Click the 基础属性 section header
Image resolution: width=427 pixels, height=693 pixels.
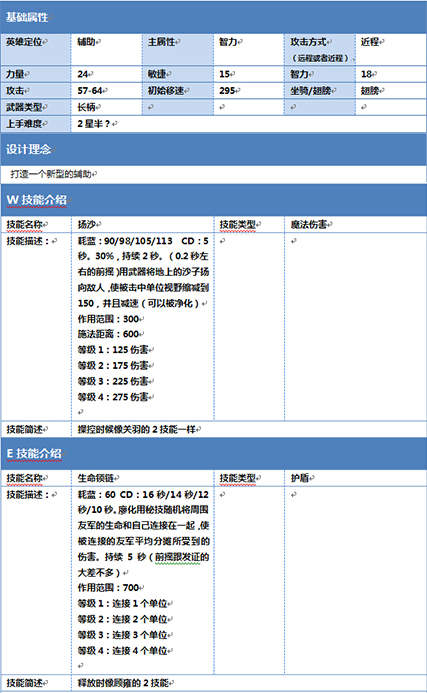pos(214,18)
